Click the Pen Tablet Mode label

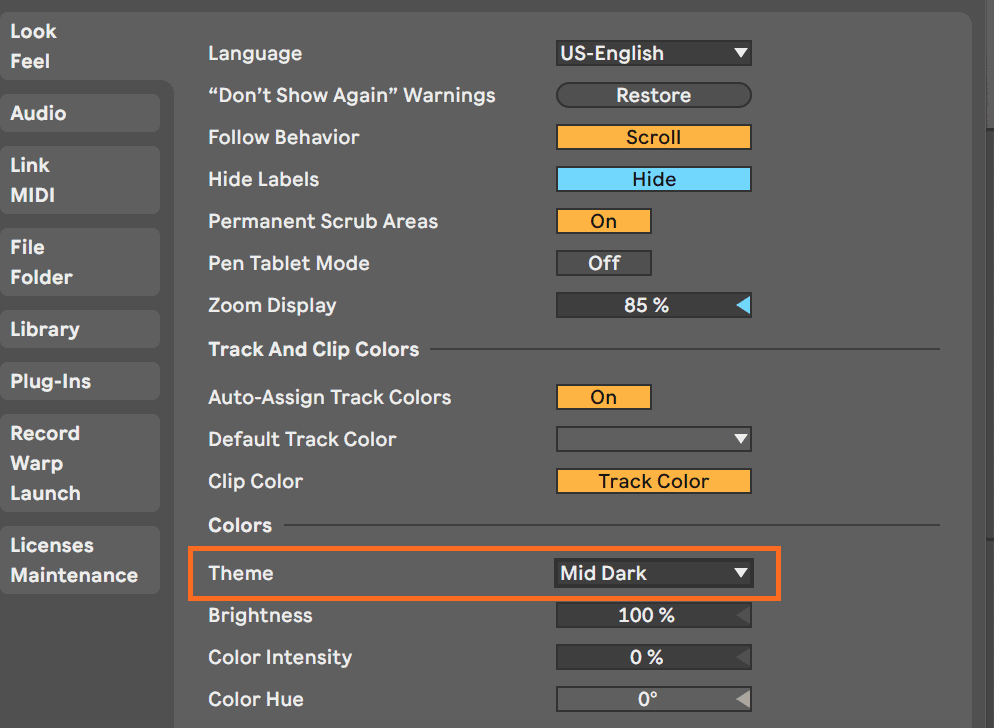(x=289, y=263)
